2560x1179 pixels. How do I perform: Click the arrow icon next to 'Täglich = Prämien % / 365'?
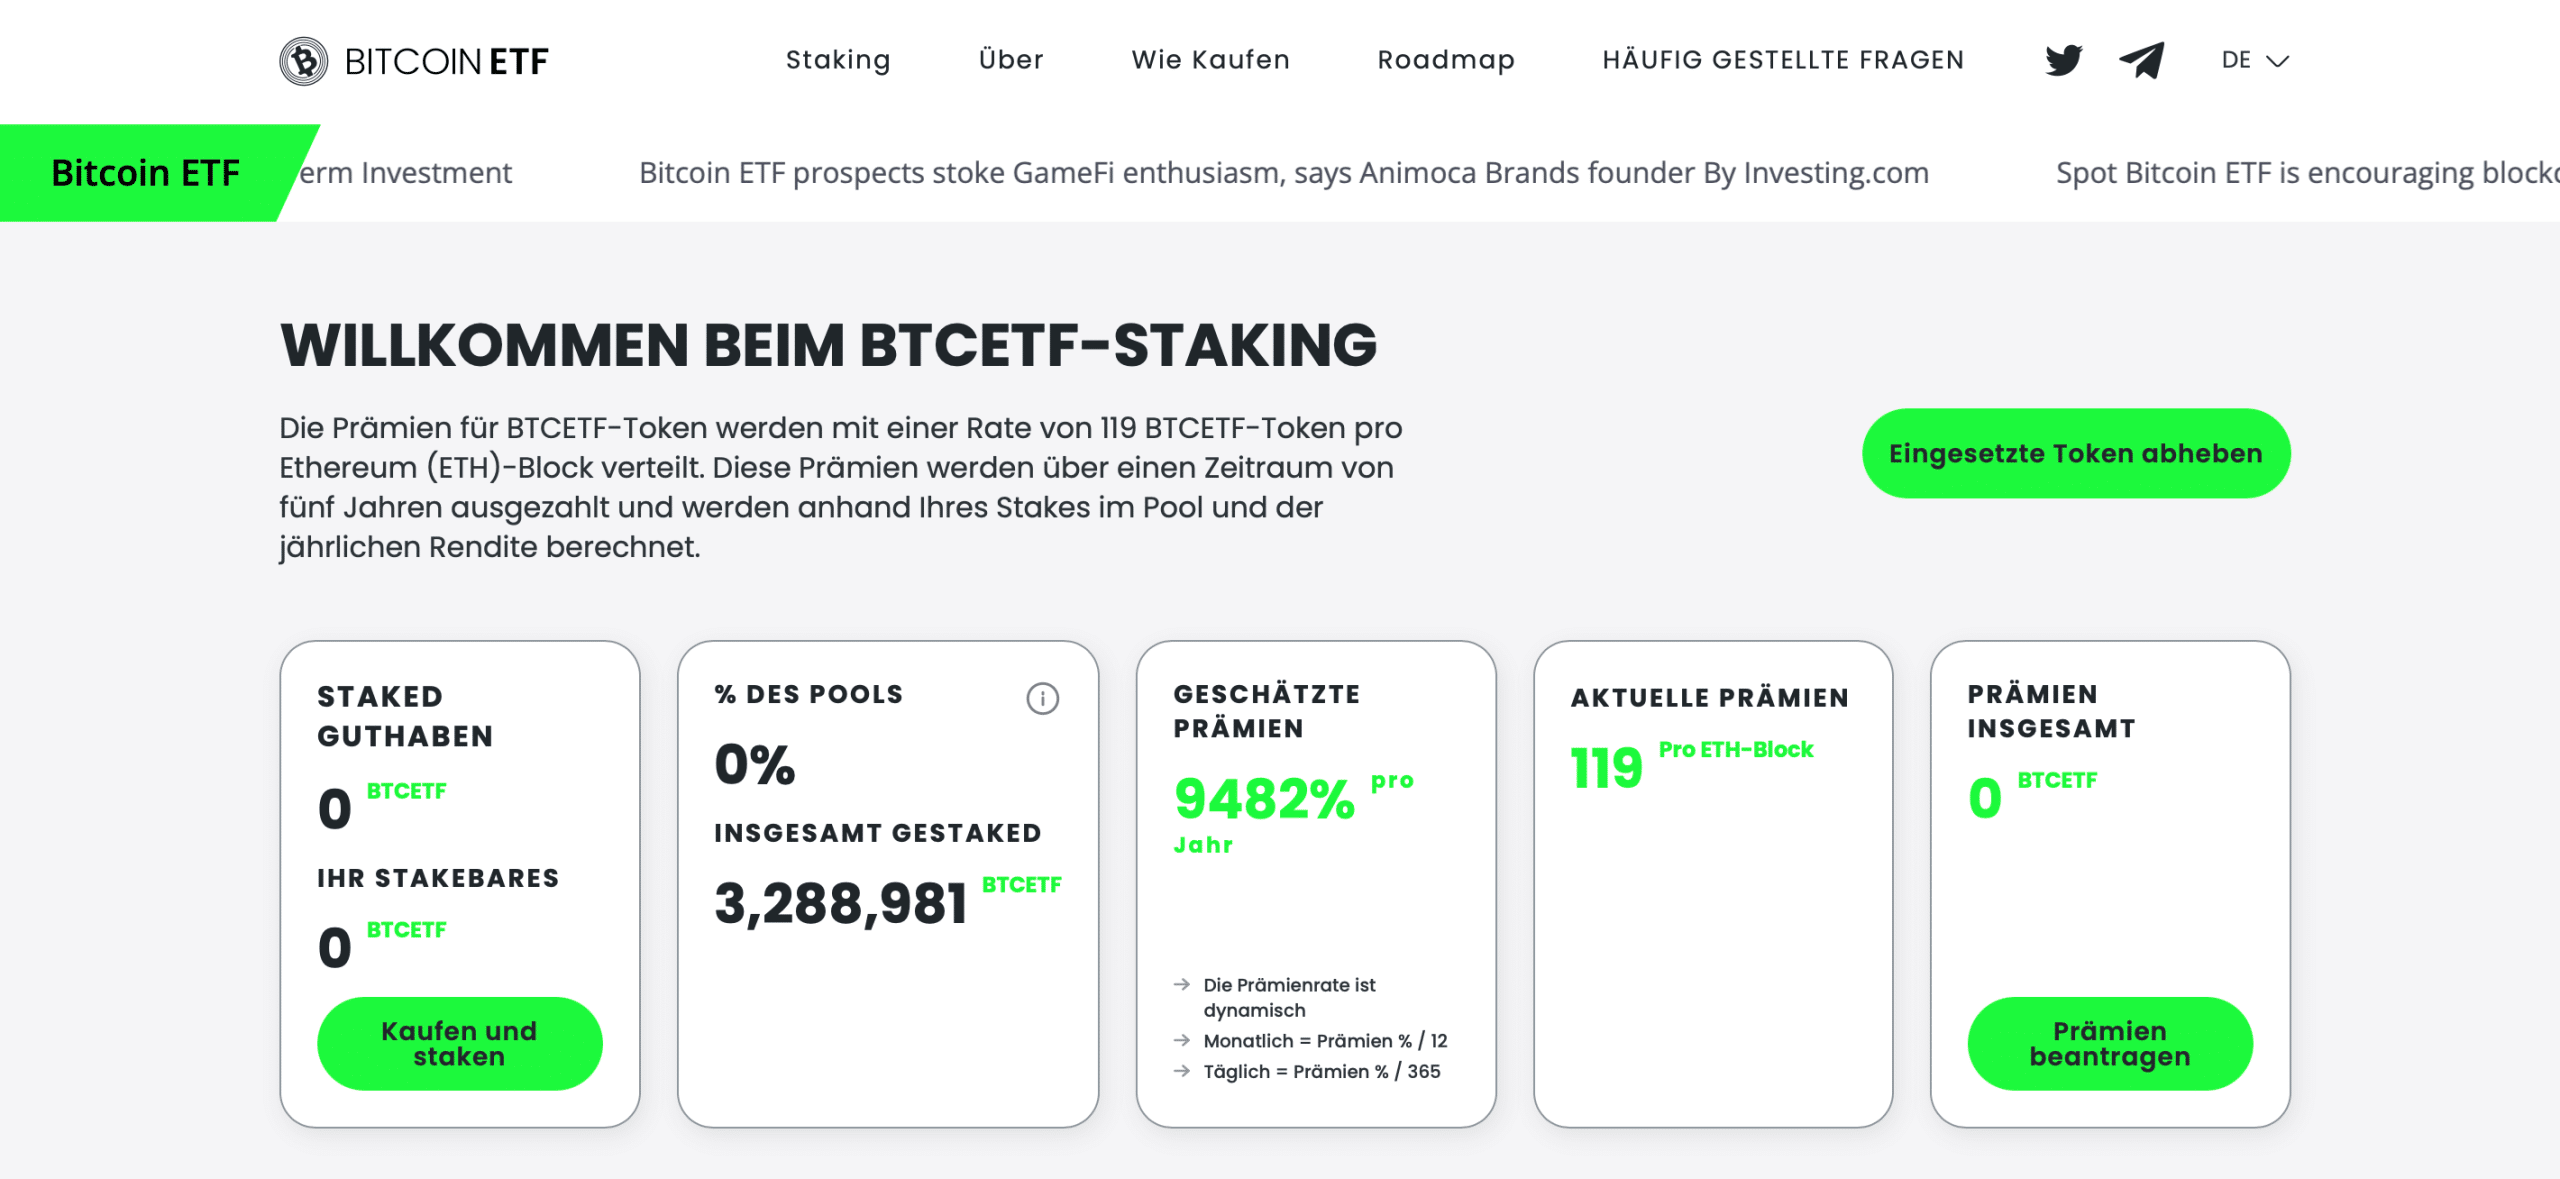(1180, 1071)
